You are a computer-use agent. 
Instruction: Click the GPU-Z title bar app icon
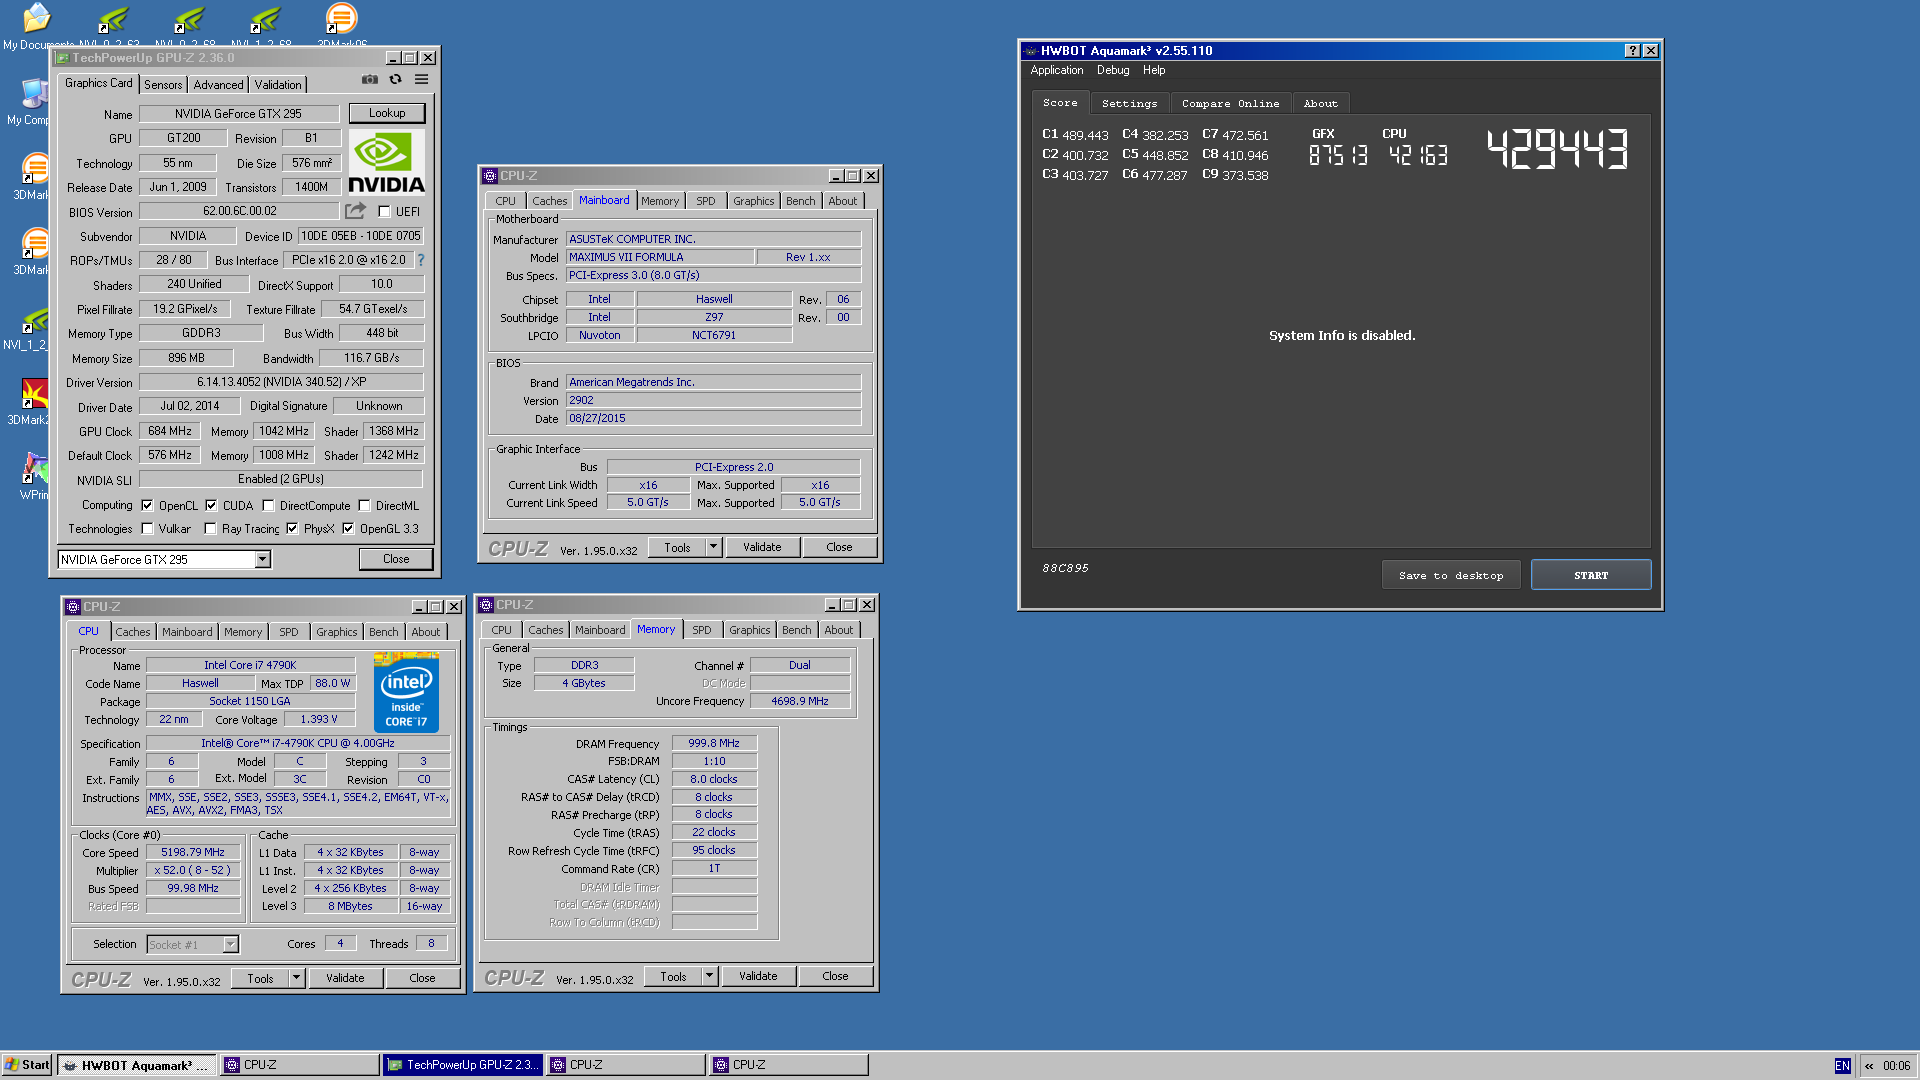62,58
